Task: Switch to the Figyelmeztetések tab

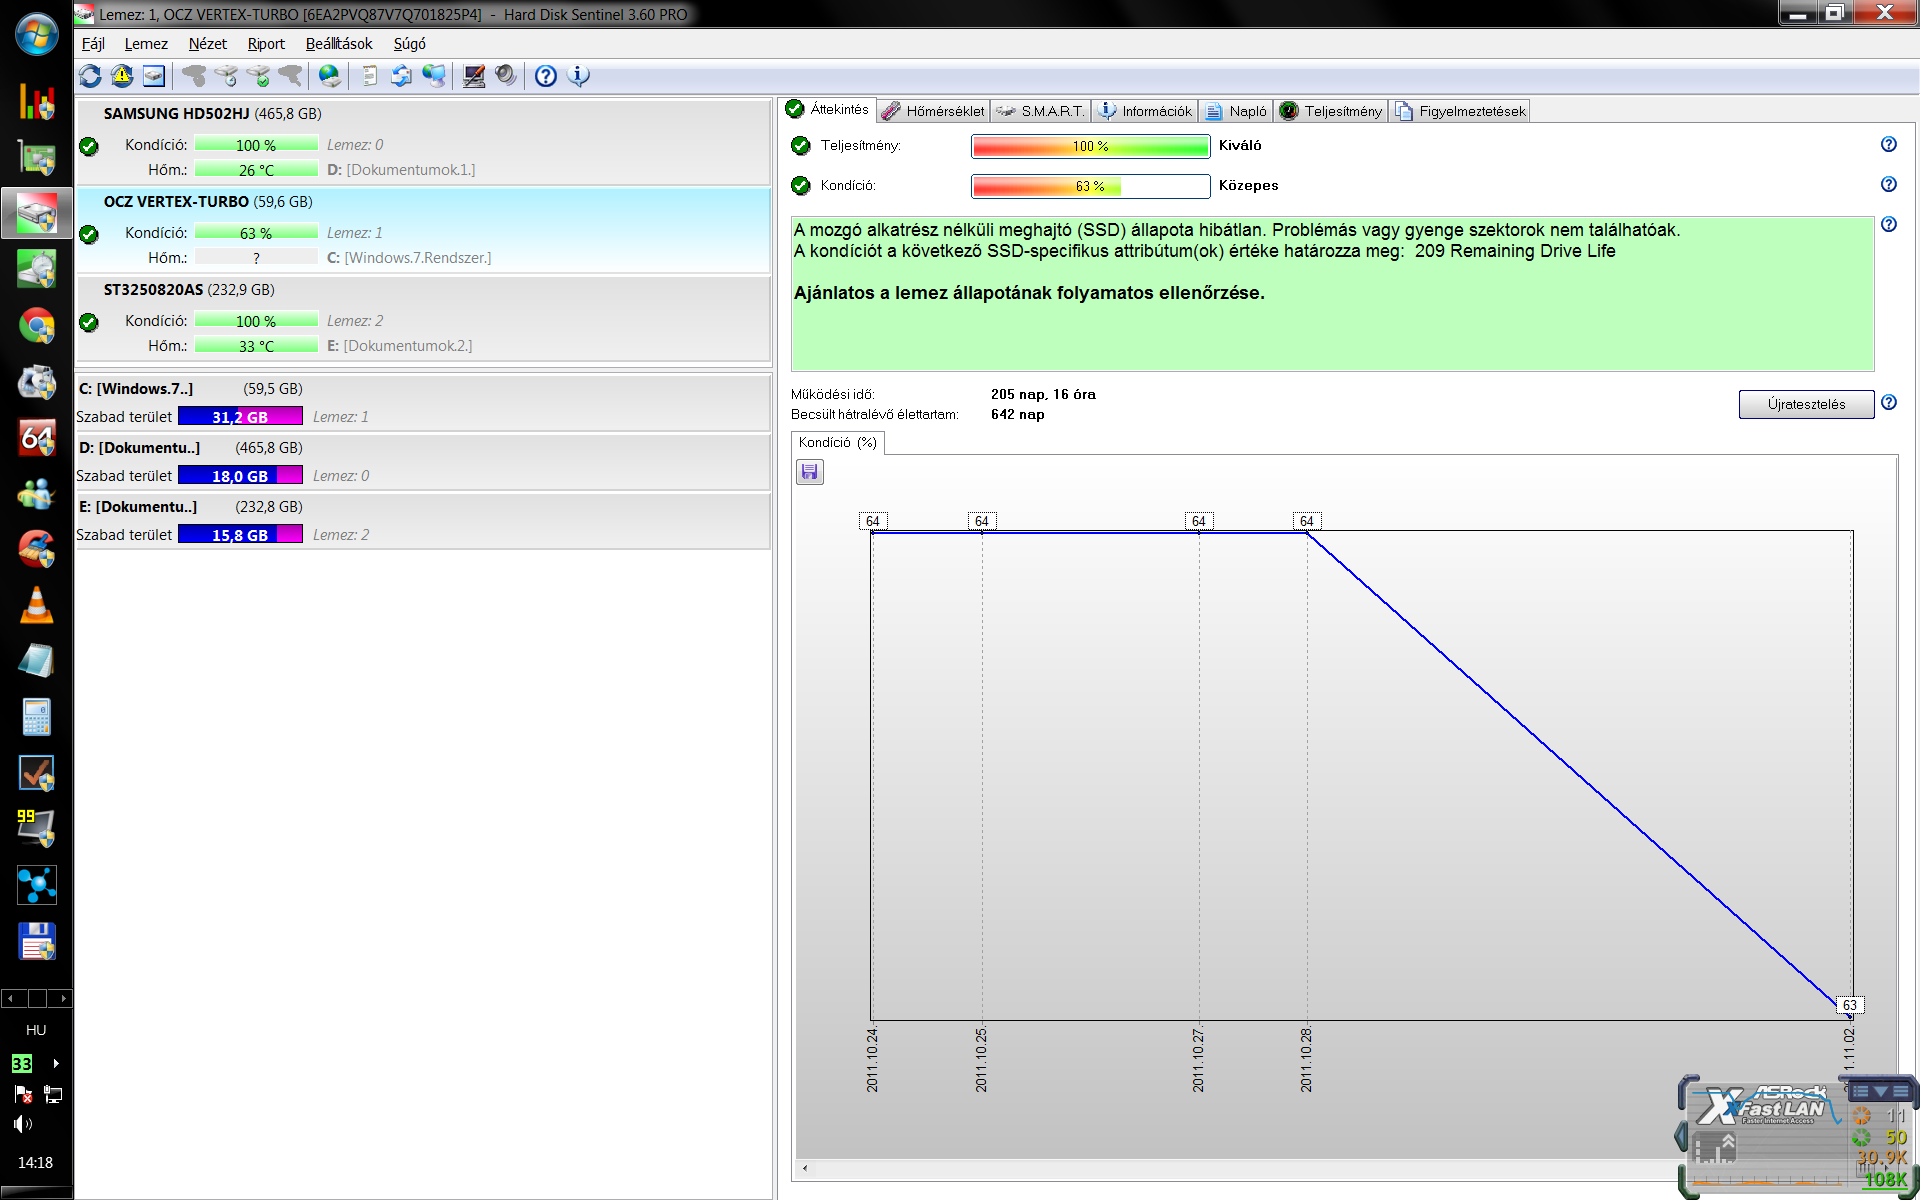Action: click(x=1460, y=111)
